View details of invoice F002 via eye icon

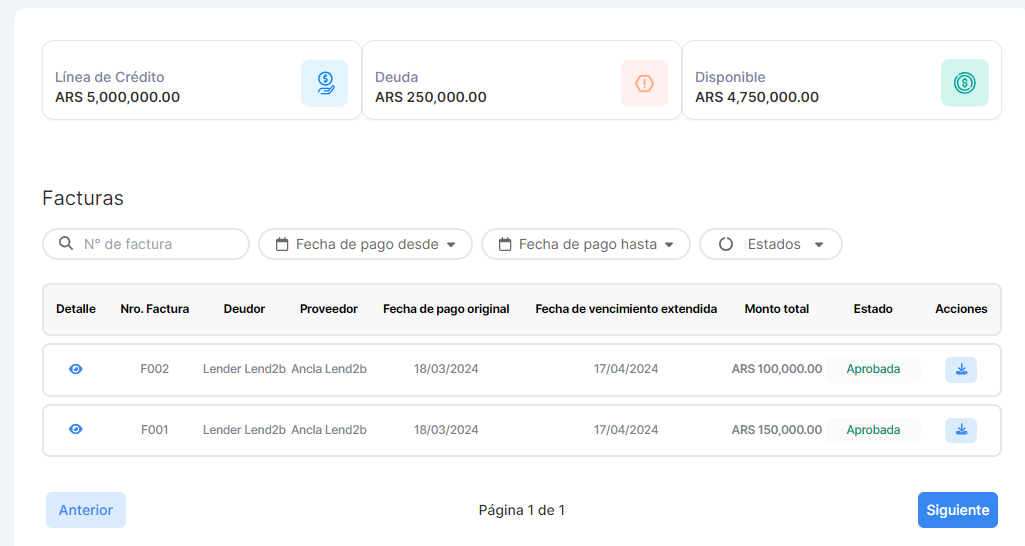point(76,369)
